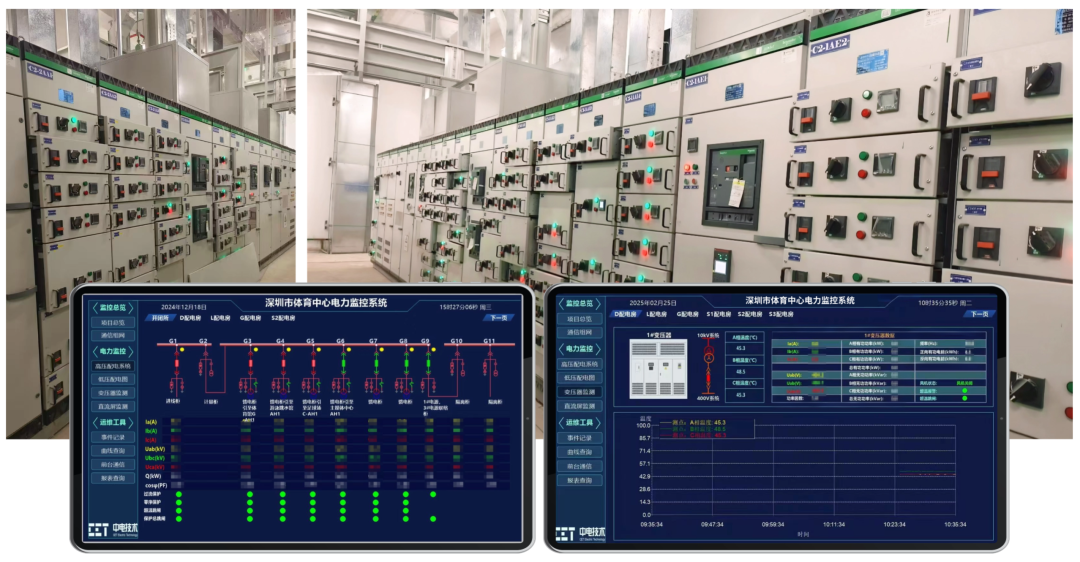Open 低压配电图 on the 2025 screen
The width and height of the screenshot is (1080, 562).
(579, 377)
